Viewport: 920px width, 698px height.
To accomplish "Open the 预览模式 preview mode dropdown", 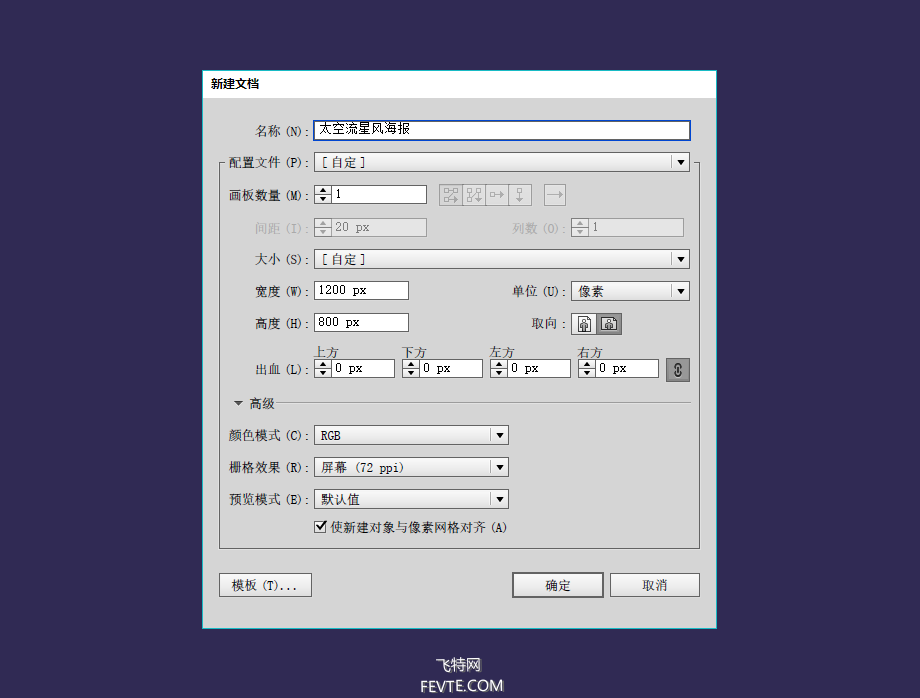I will pyautogui.click(x=499, y=499).
